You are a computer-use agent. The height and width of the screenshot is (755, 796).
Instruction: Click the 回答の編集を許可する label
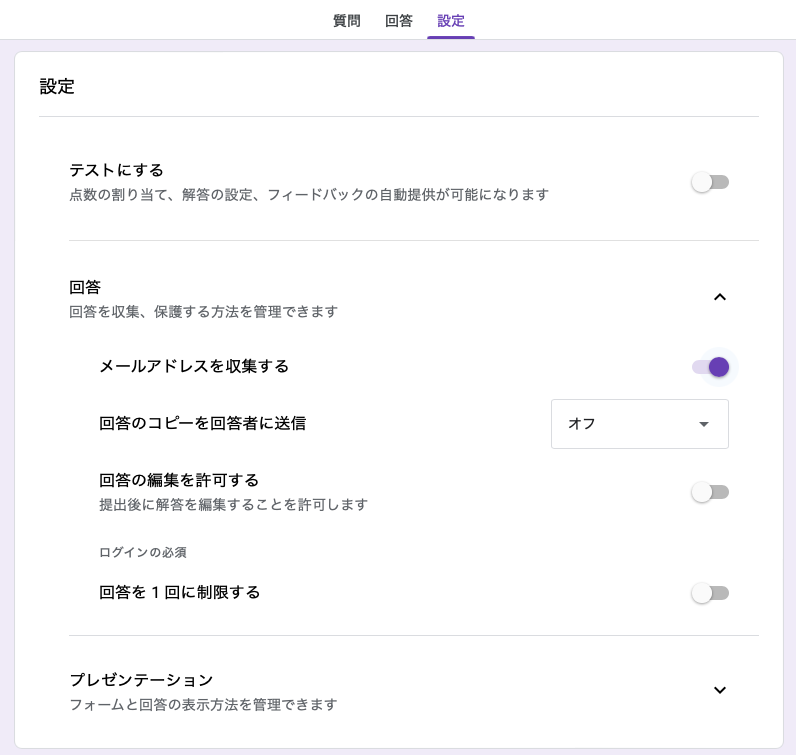(x=179, y=480)
